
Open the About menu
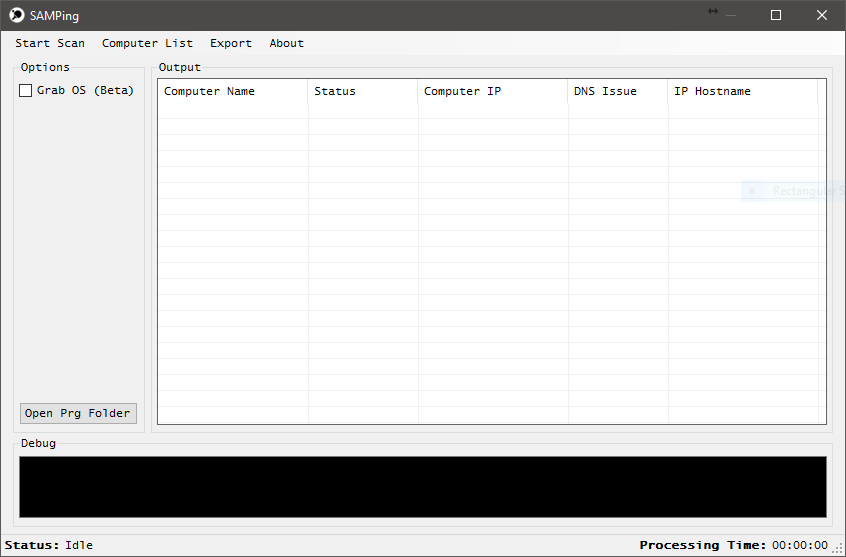[286, 43]
